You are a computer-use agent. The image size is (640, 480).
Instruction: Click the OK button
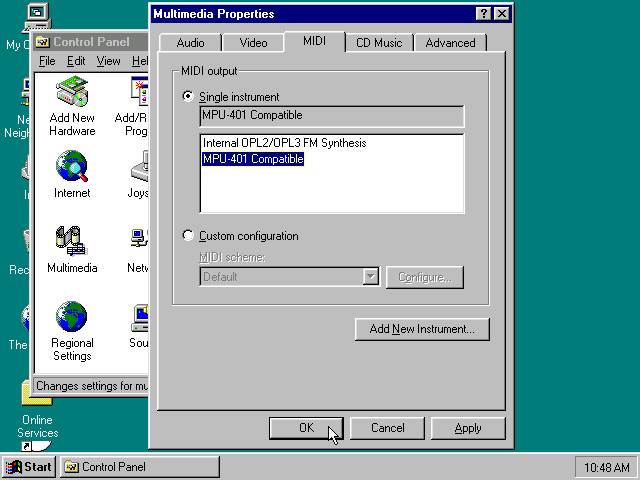(306, 428)
